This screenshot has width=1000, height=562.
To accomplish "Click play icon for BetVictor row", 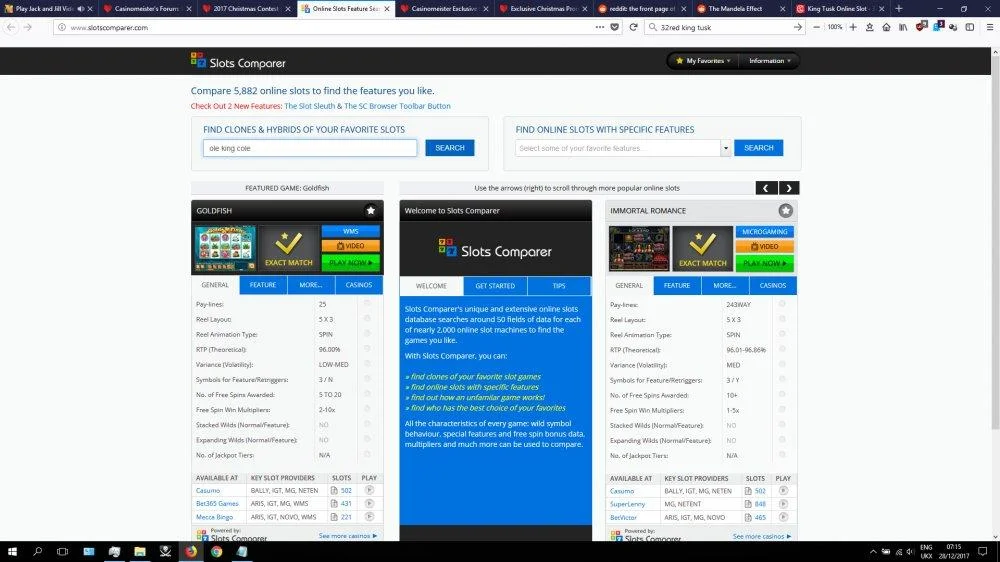I will tap(783, 517).
